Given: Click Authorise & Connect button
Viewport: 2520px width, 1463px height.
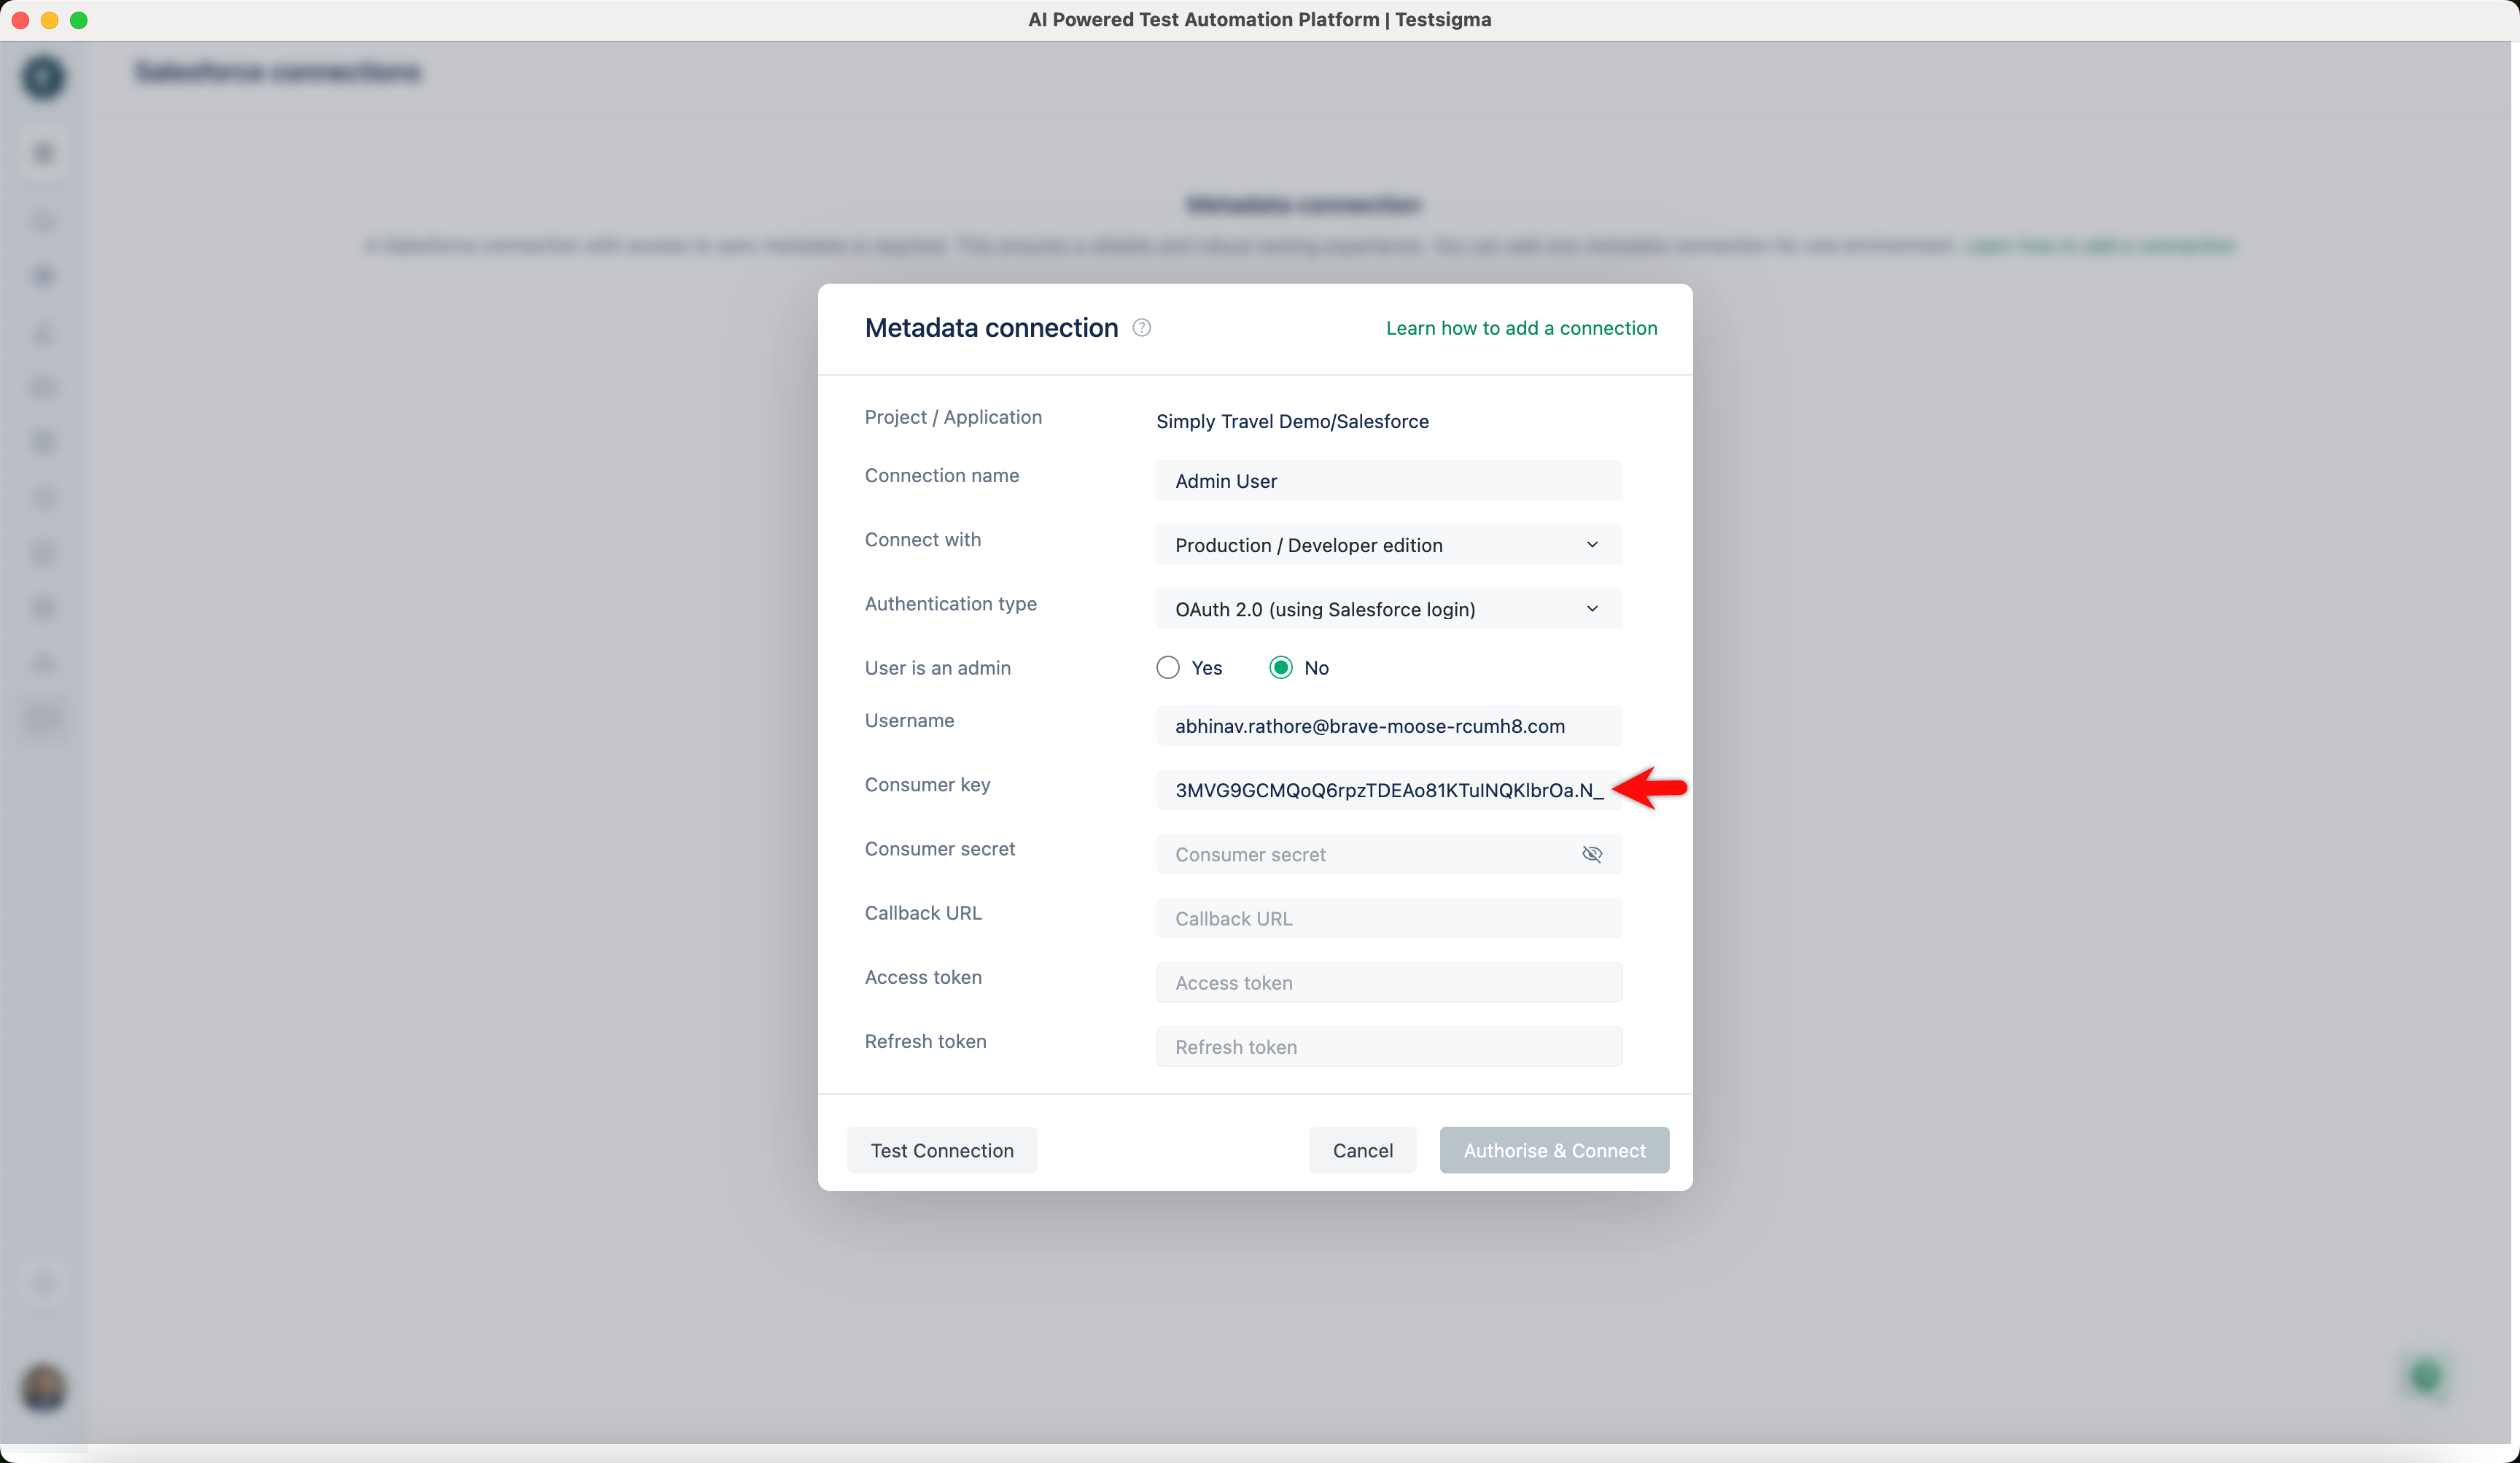Looking at the screenshot, I should (x=1553, y=1150).
